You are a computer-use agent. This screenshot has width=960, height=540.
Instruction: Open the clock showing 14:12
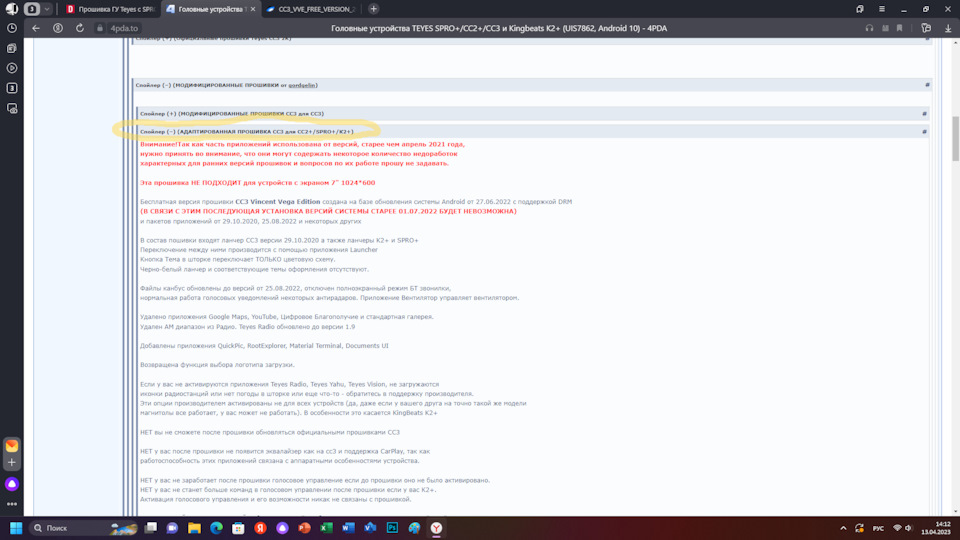937,528
